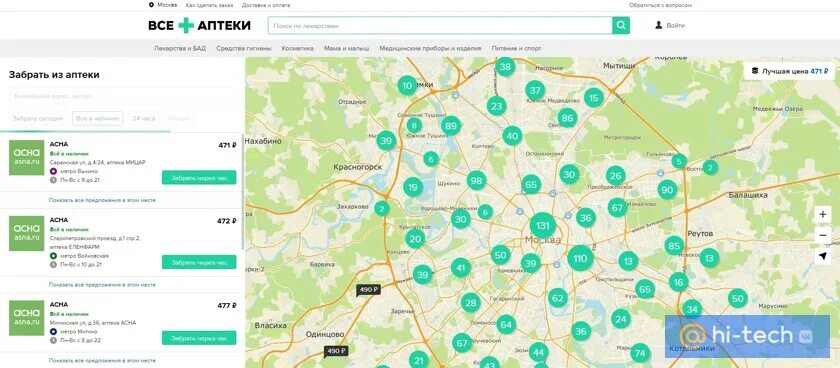
Task: Click the cluster marker numbered 26
Action: click(x=616, y=175)
